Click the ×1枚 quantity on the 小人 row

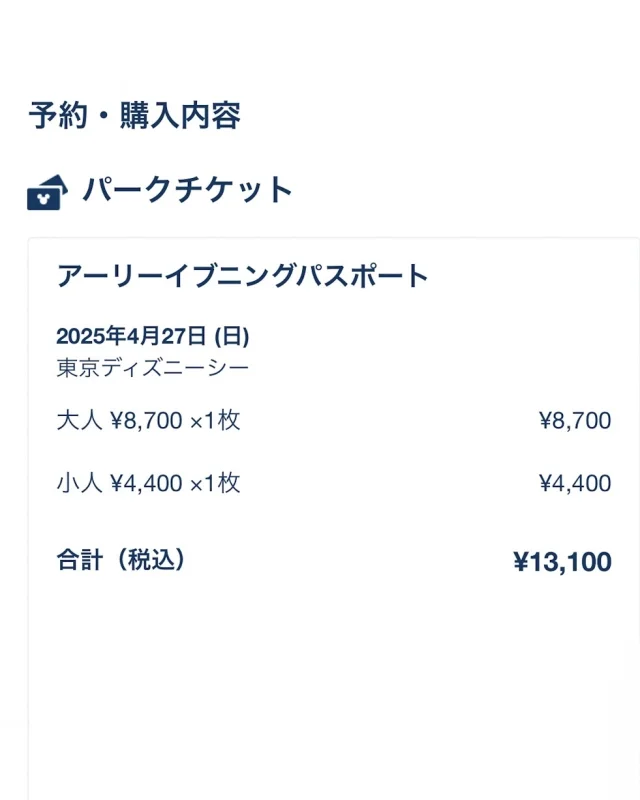[215, 484]
